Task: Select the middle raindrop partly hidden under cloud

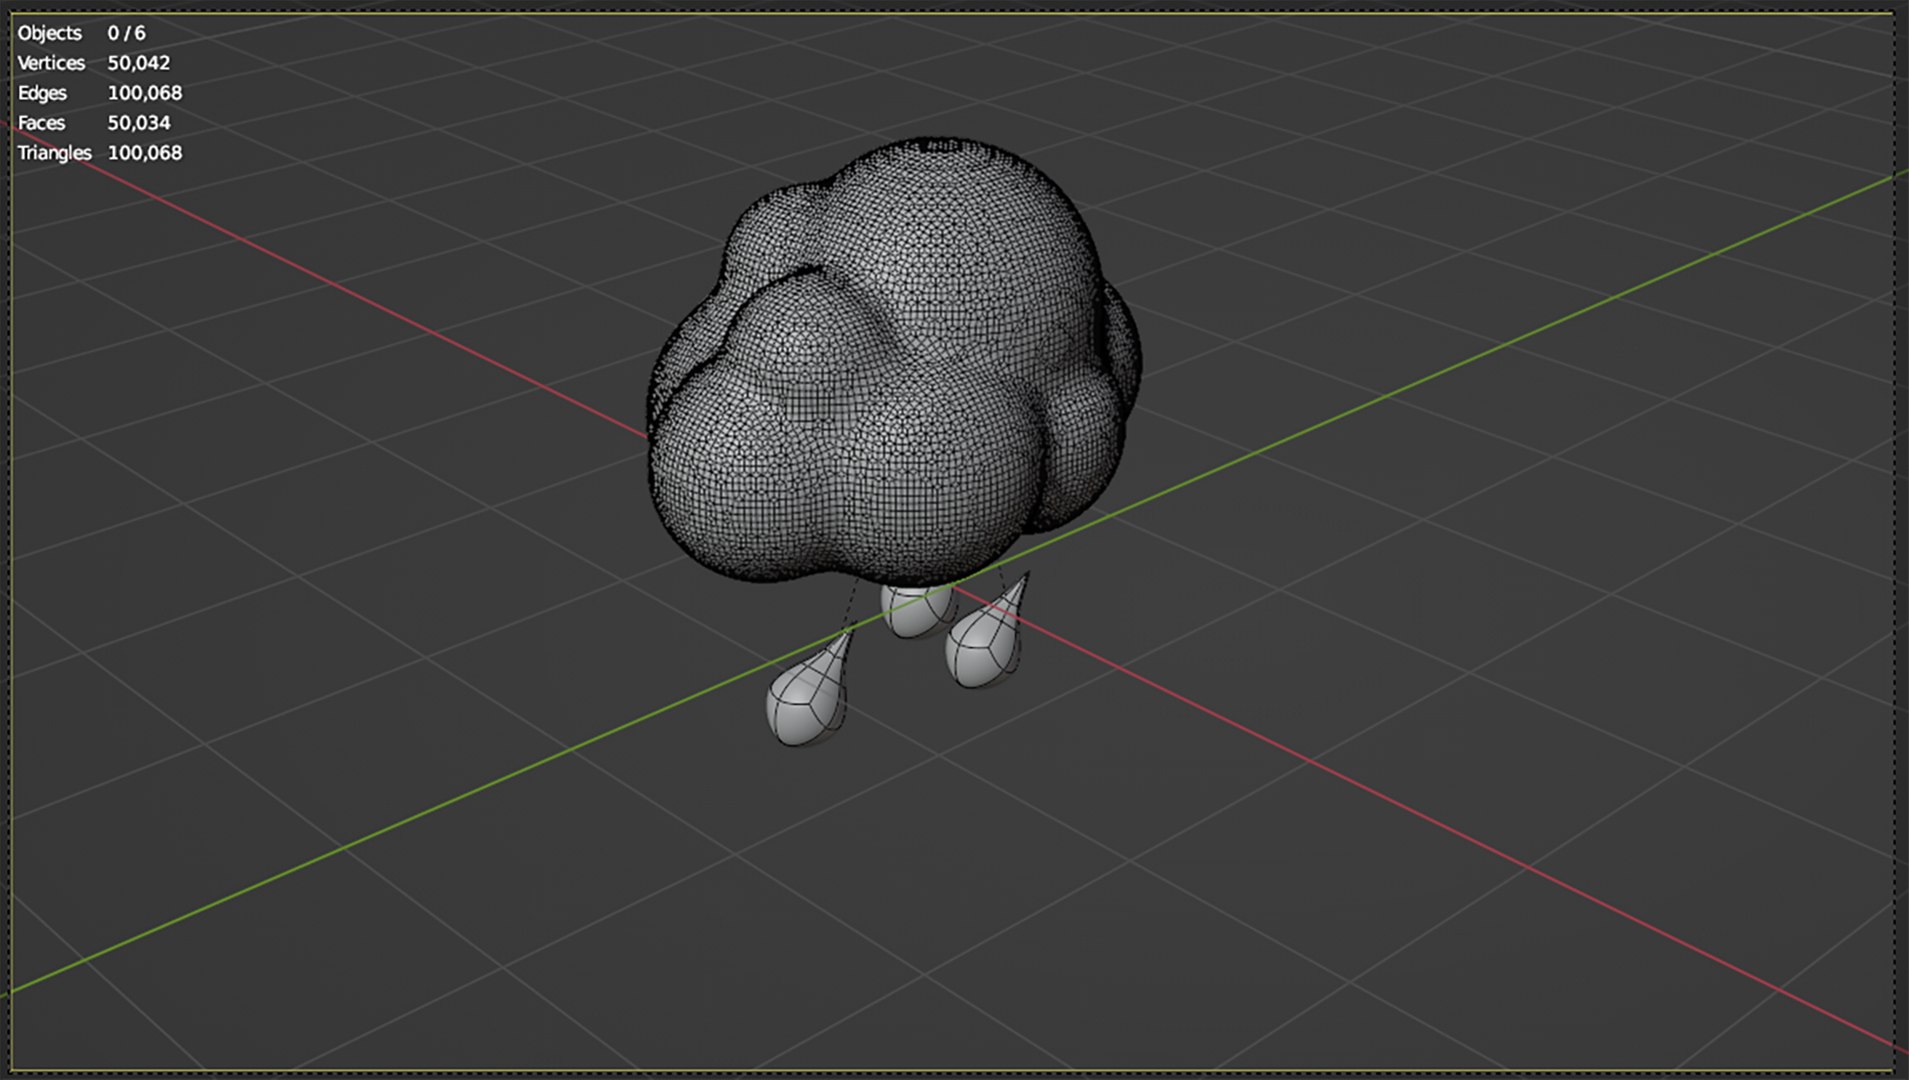Action: point(915,610)
